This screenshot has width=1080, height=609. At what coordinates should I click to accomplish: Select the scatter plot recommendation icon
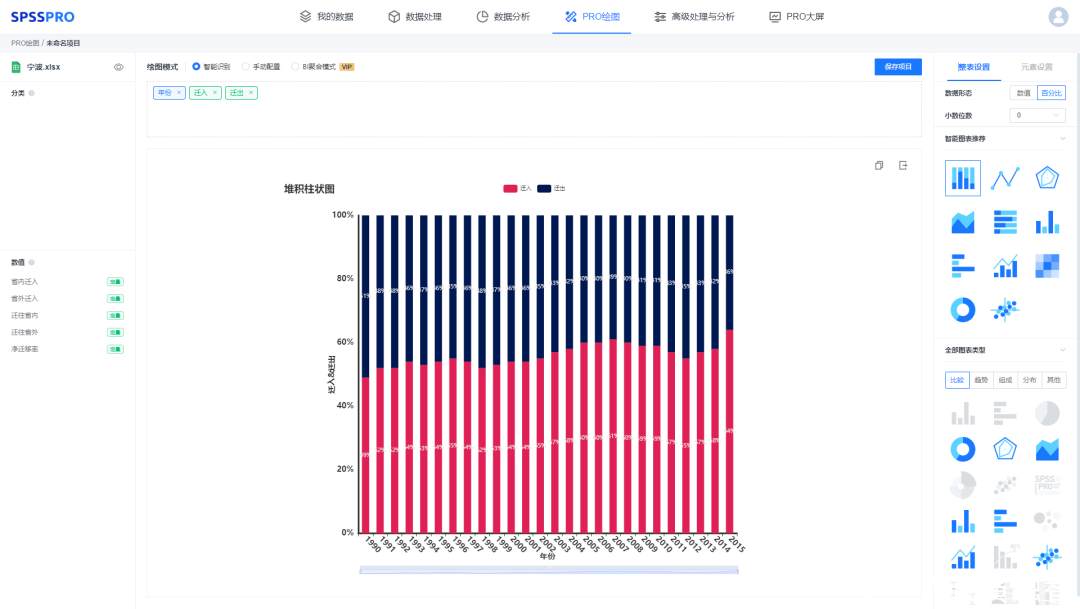(x=1004, y=310)
